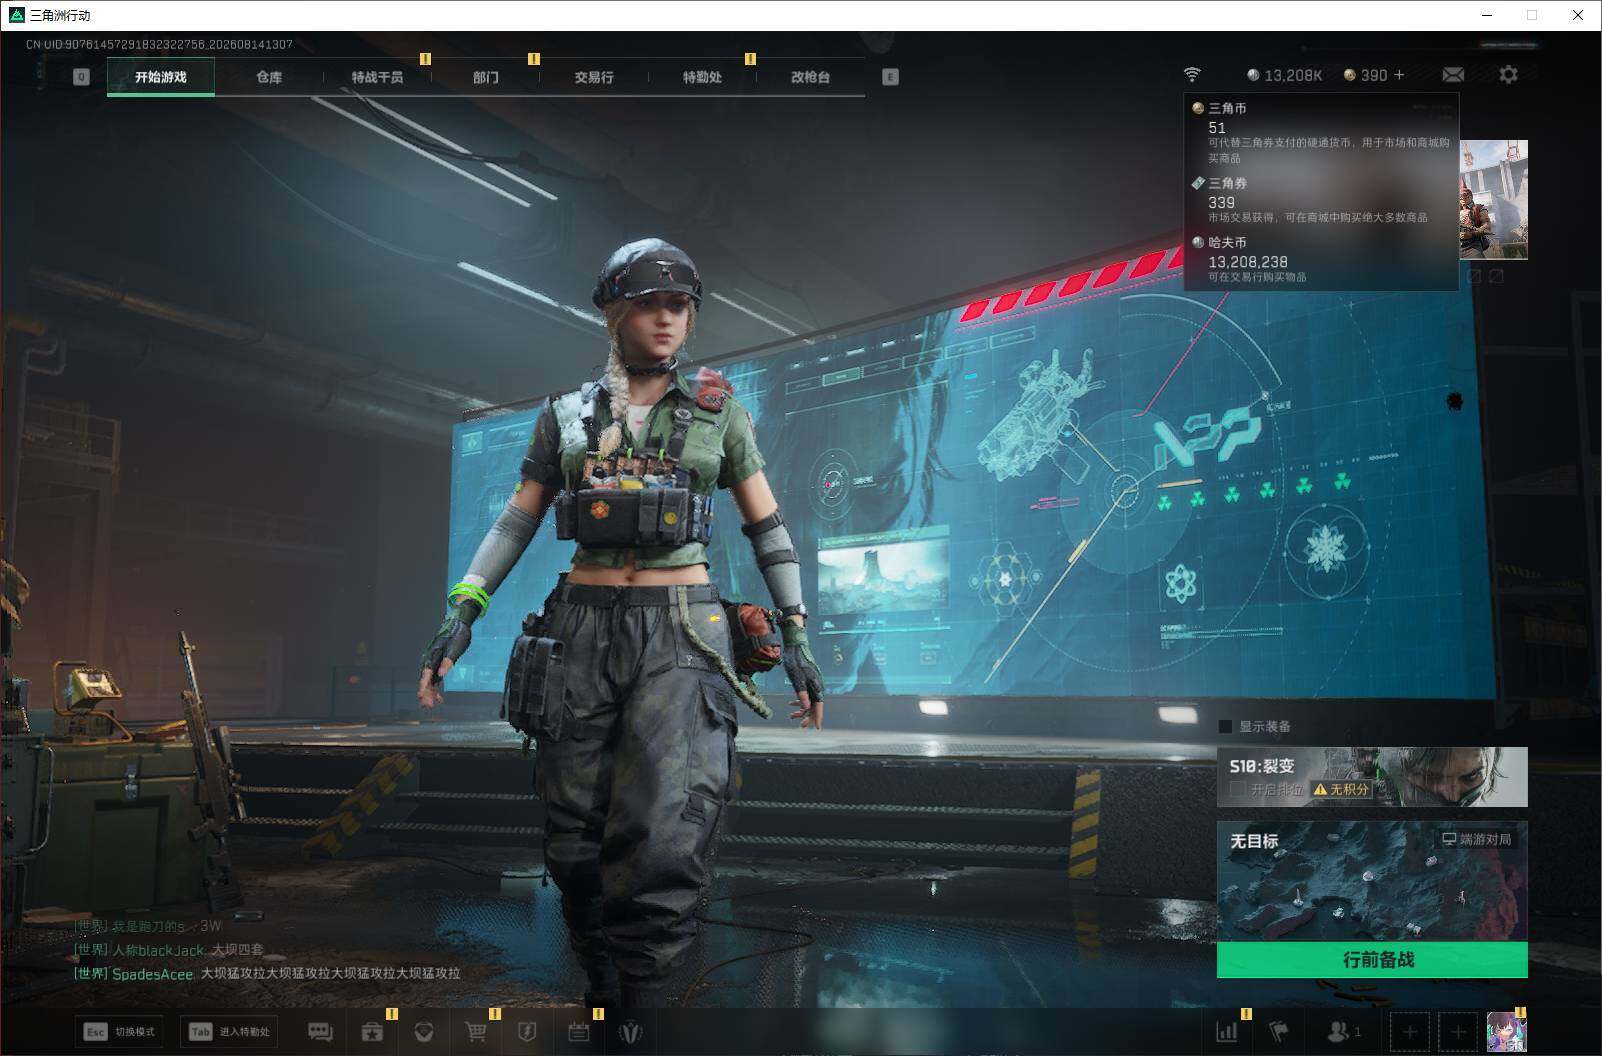Open the bar chart statistics icon
Image resolution: width=1602 pixels, height=1056 pixels.
(1227, 1031)
